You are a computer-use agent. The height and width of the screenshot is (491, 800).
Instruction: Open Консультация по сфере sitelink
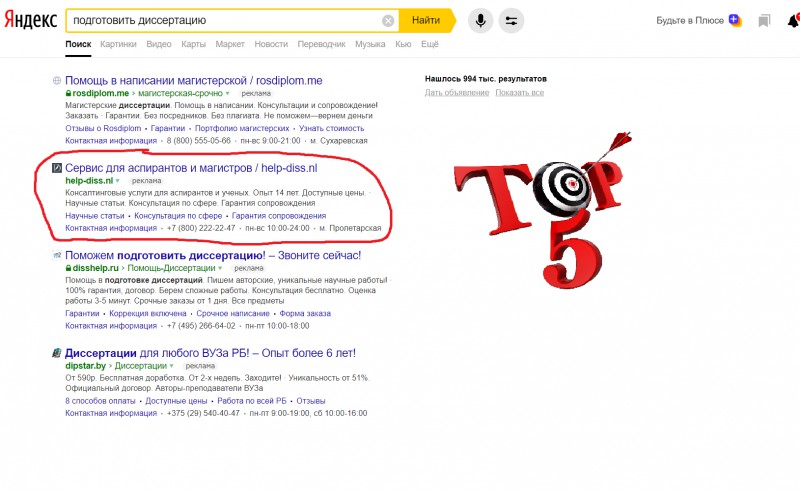pyautogui.click(x=178, y=216)
